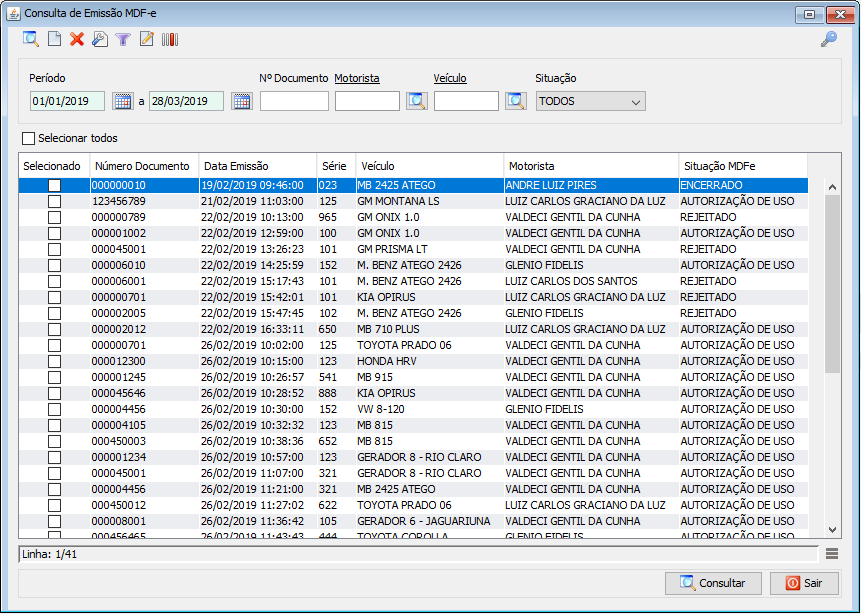Select the ANDRE LUIZ PIRES driver cell
Screen dimensions: 861x614
pyautogui.click(x=591, y=186)
